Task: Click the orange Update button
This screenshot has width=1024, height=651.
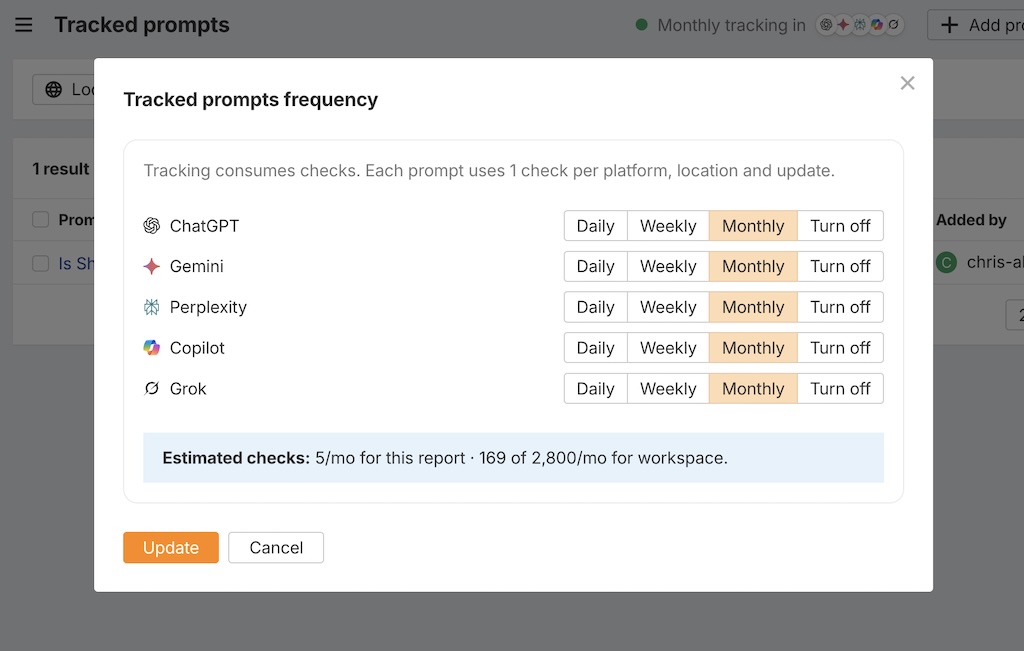Action: pos(171,547)
